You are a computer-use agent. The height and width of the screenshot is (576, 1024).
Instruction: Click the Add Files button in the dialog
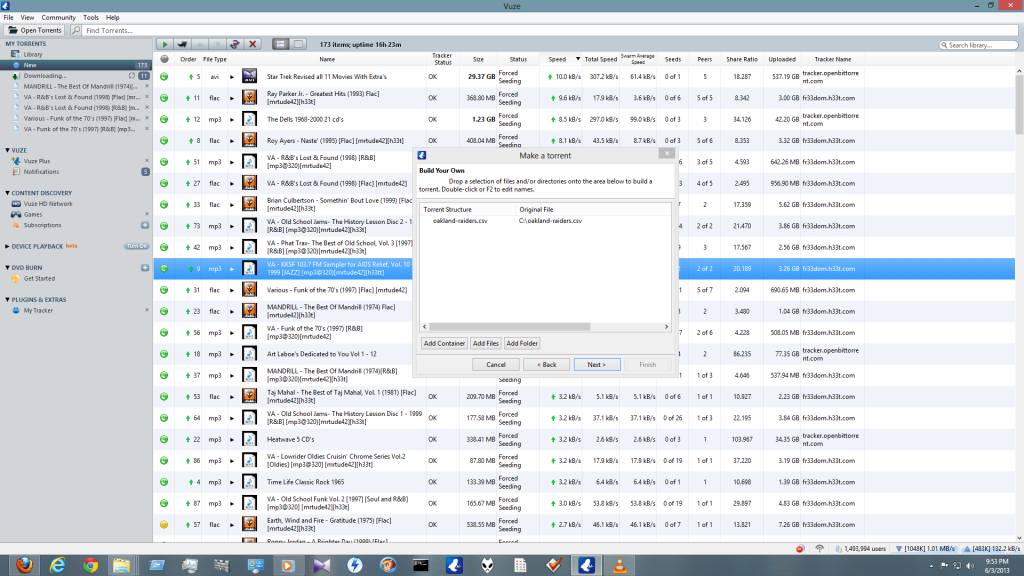(x=485, y=344)
